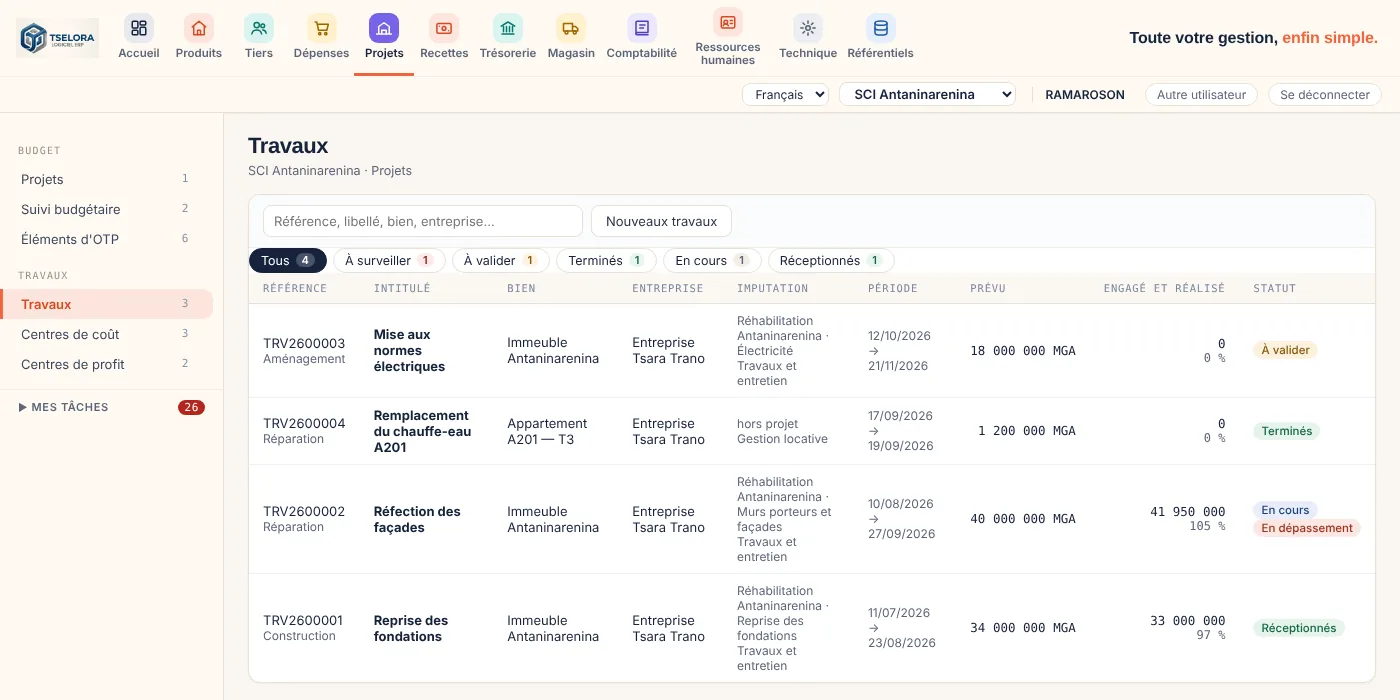Screen dimensions: 1400x700
Task: Click the Nouveaux travaux button
Action: pyautogui.click(x=662, y=221)
